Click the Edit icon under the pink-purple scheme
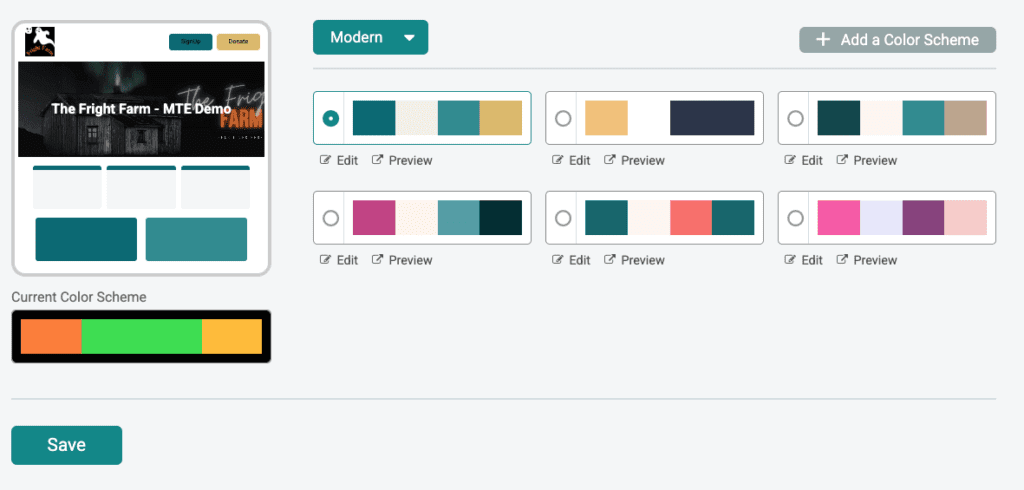Viewport: 1024px width, 490px height. [x=790, y=260]
